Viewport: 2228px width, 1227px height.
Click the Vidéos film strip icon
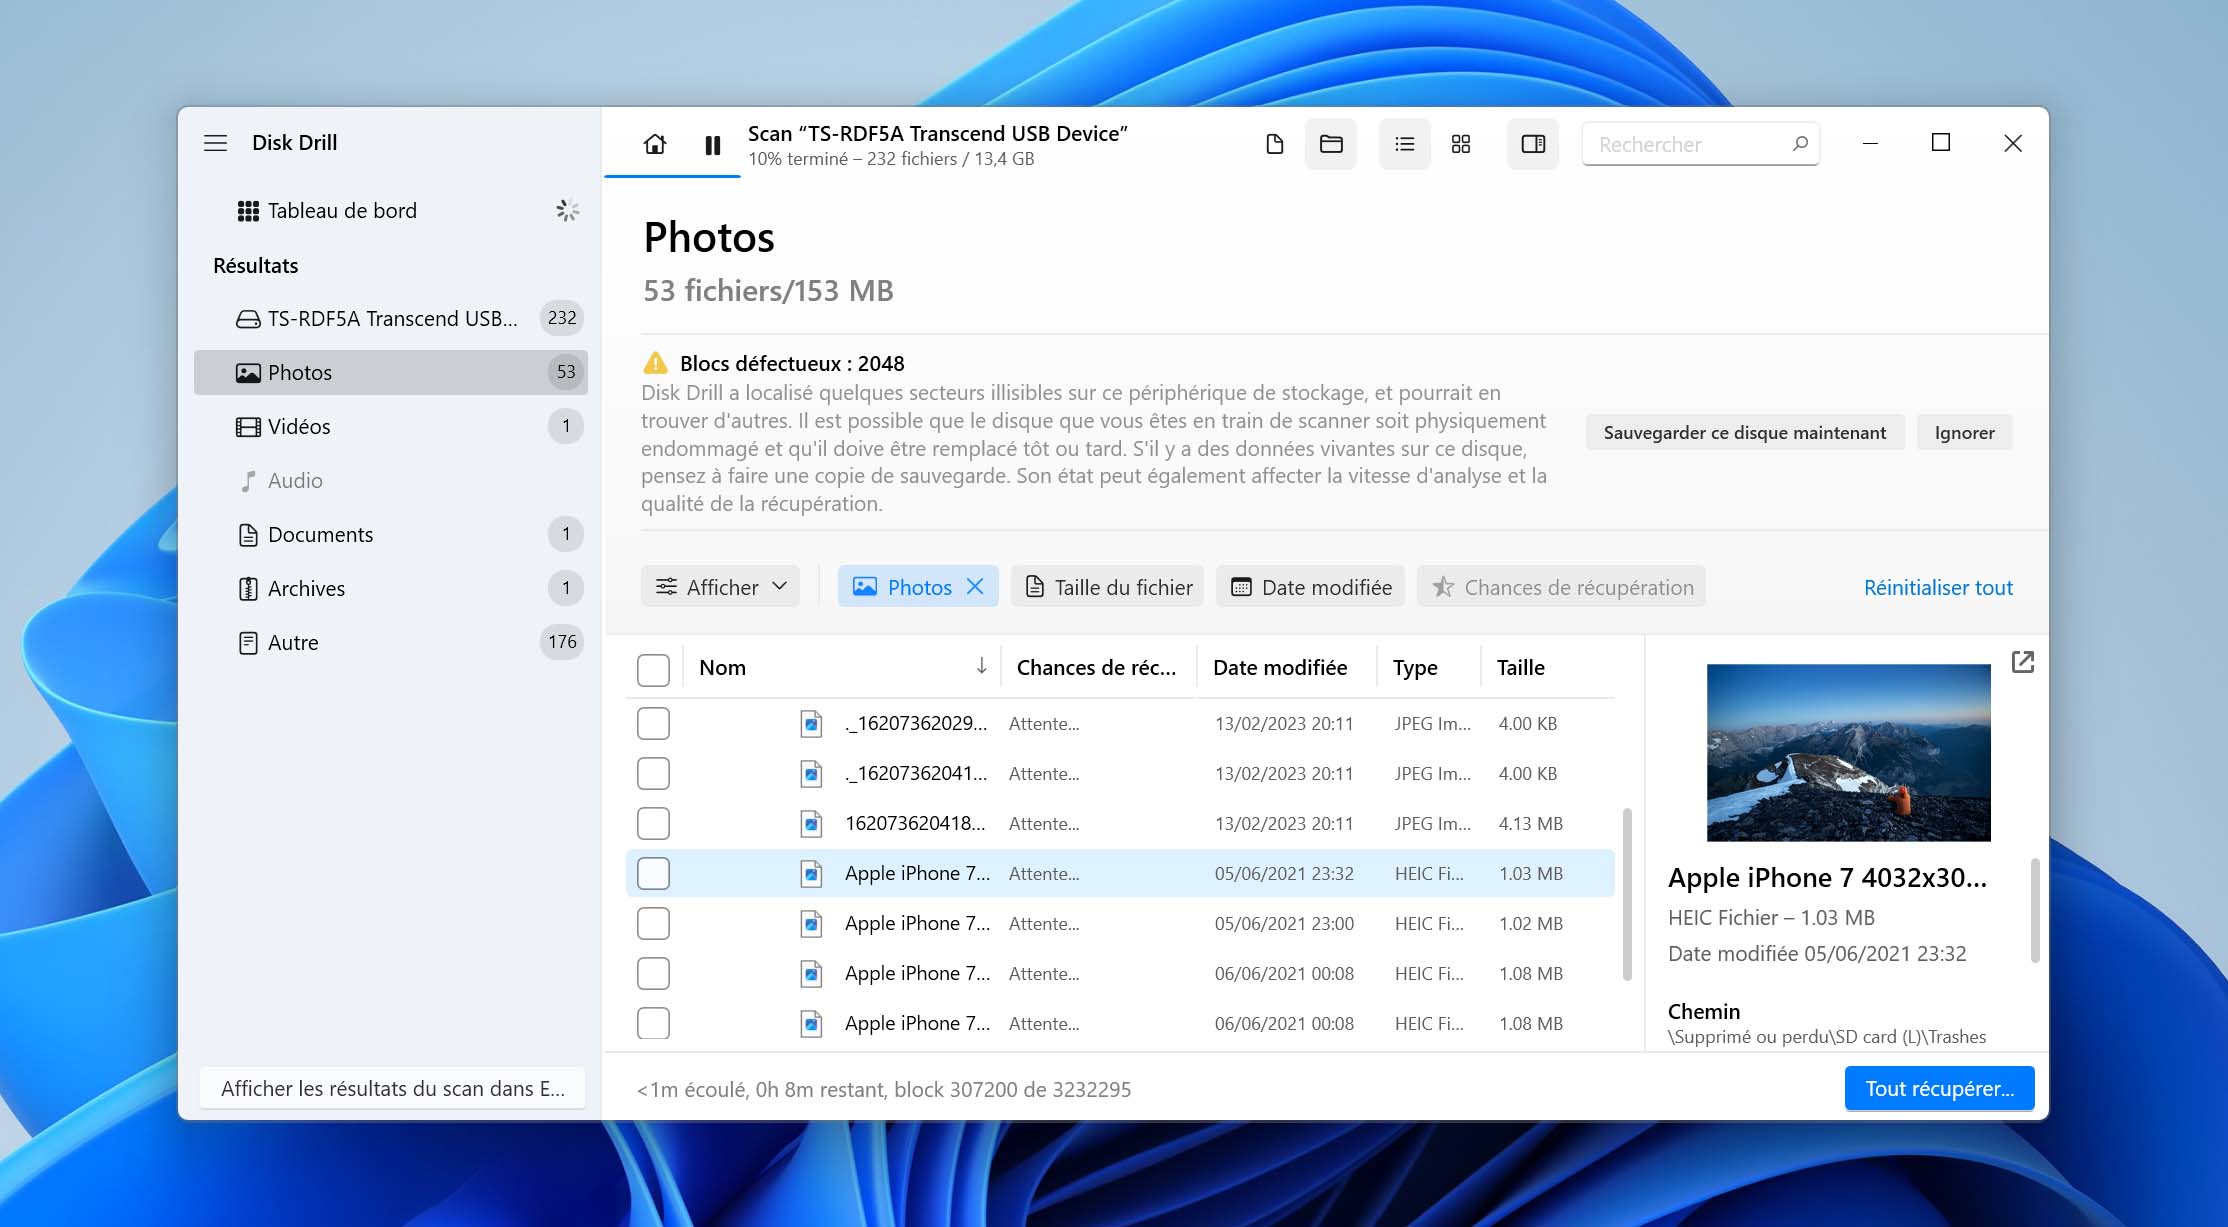[248, 426]
